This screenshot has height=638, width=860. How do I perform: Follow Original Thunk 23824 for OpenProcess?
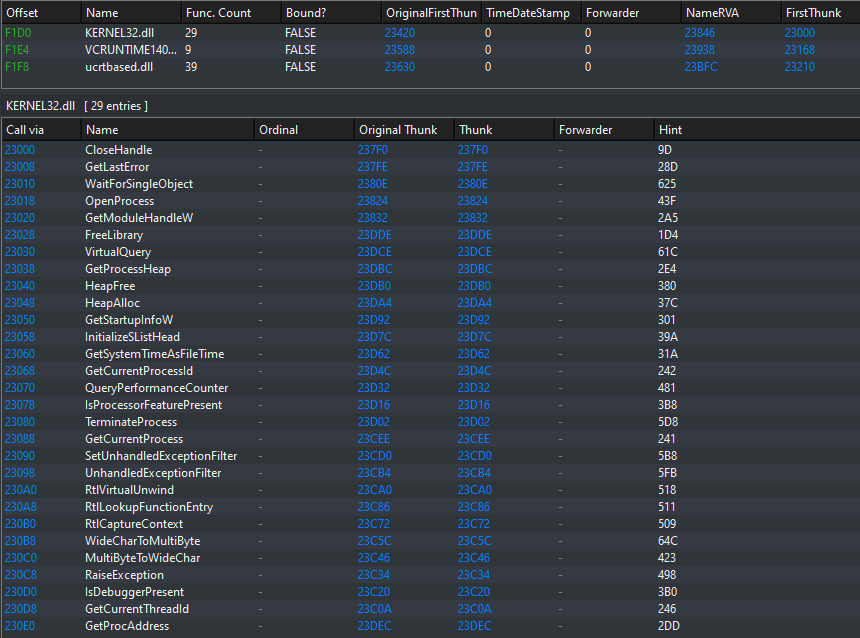click(373, 201)
